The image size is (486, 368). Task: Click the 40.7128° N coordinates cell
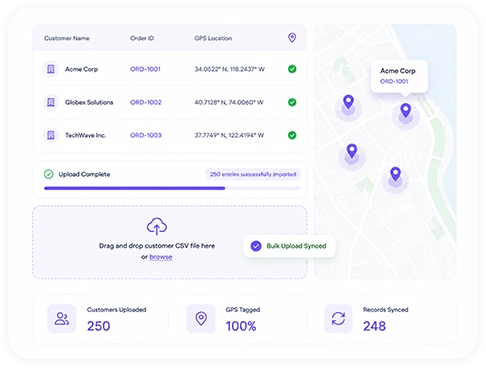229,102
